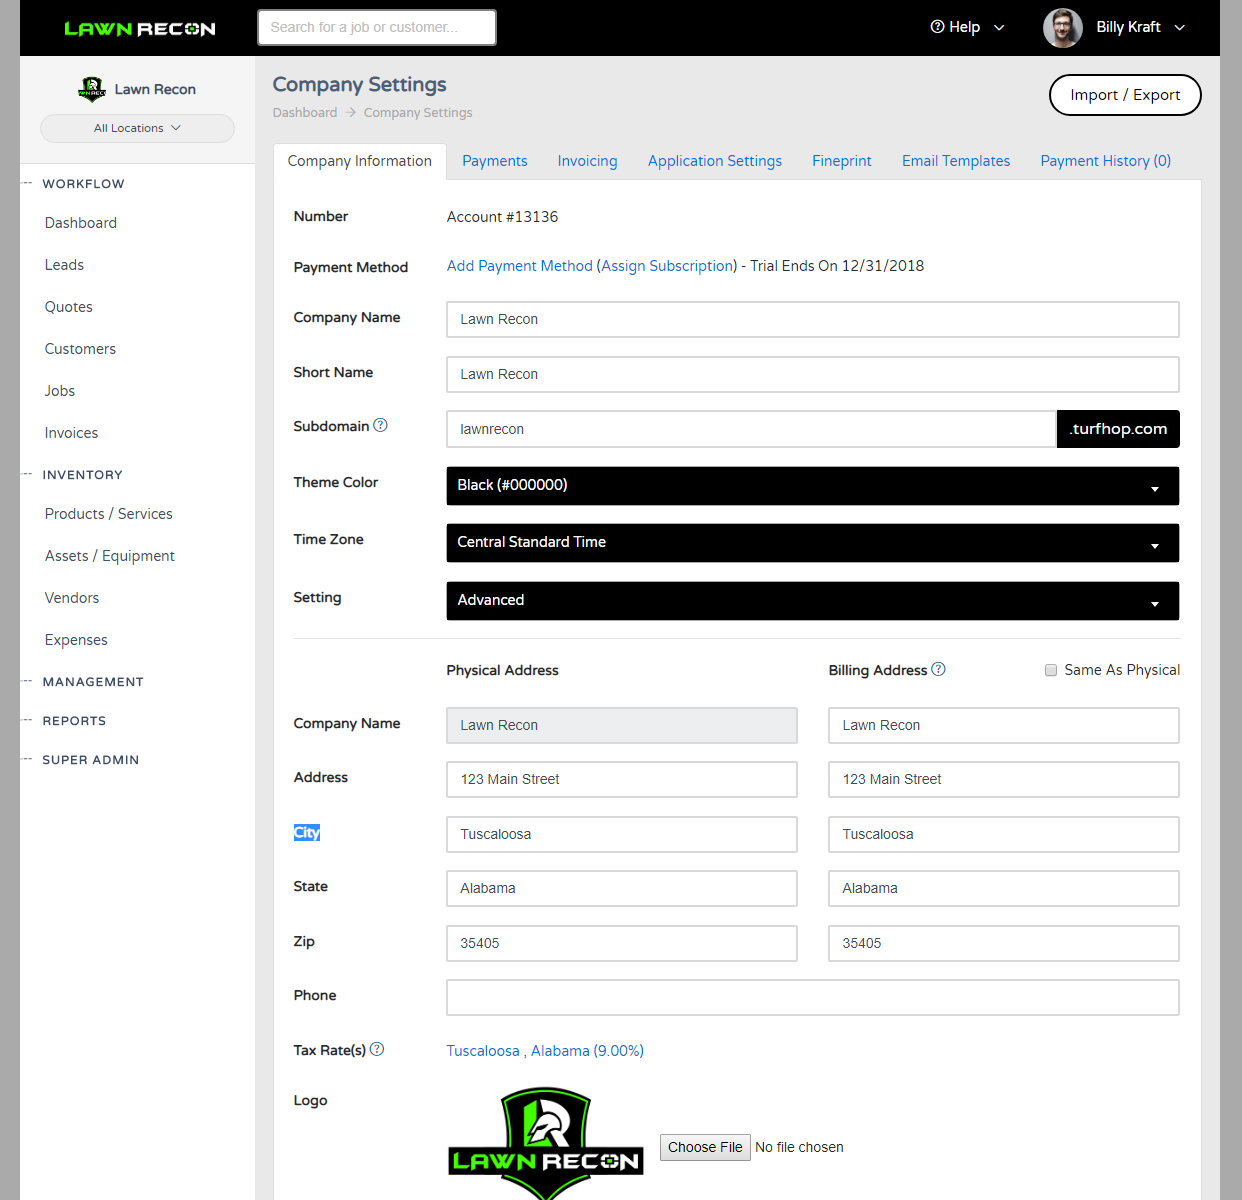Viewport: 1242px width, 1200px height.
Task: Open the Time Zone dropdown
Action: (x=812, y=543)
